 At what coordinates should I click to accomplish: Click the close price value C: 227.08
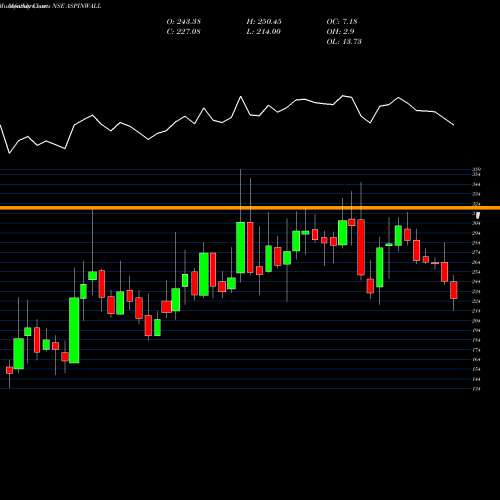click(x=184, y=32)
